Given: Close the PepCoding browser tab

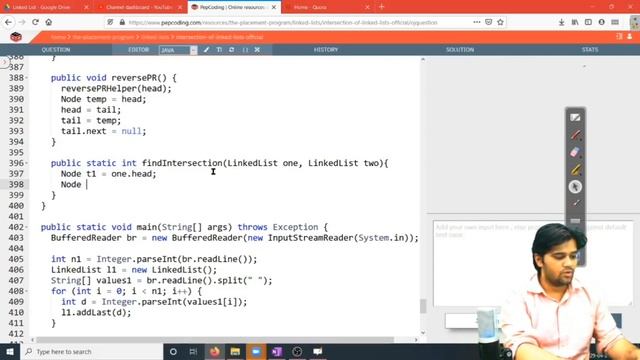Looking at the screenshot, I should pos(274,7).
